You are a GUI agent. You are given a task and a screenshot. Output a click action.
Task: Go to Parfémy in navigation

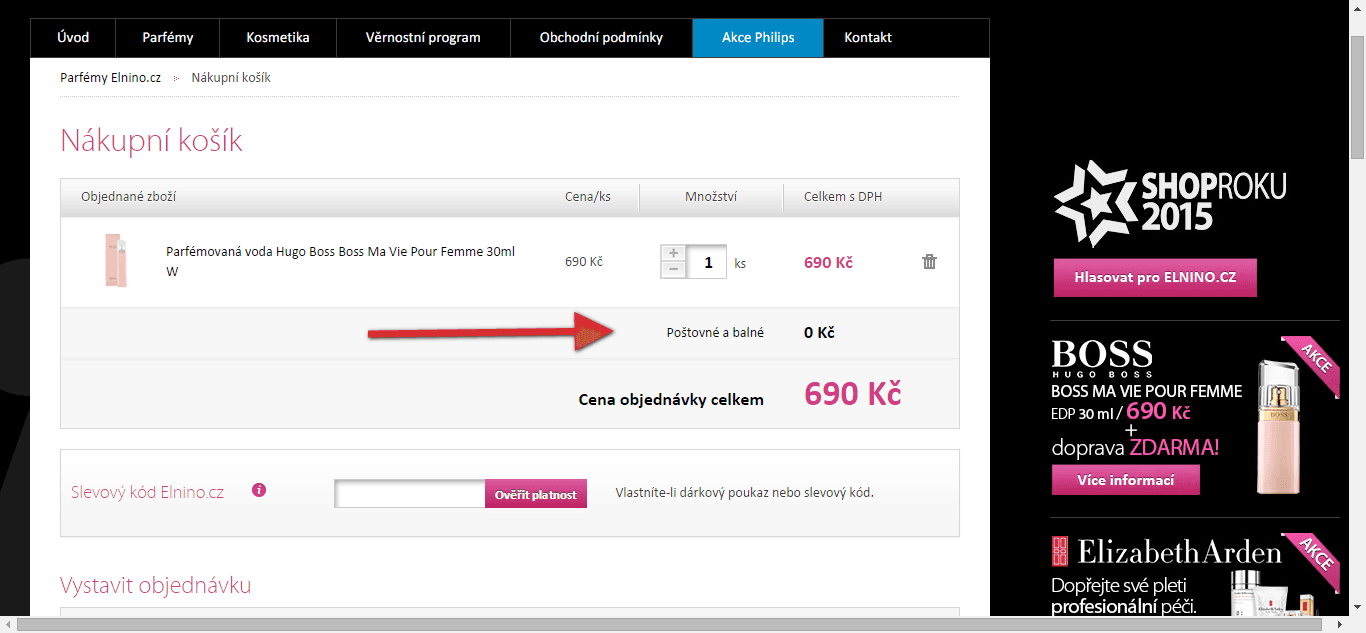[x=166, y=38]
